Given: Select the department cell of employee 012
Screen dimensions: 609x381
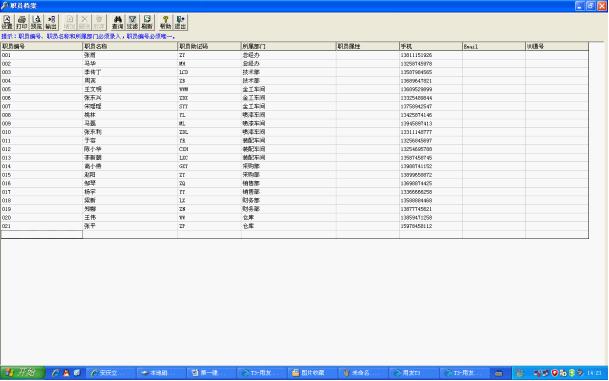Looking at the screenshot, I should 289,149.
